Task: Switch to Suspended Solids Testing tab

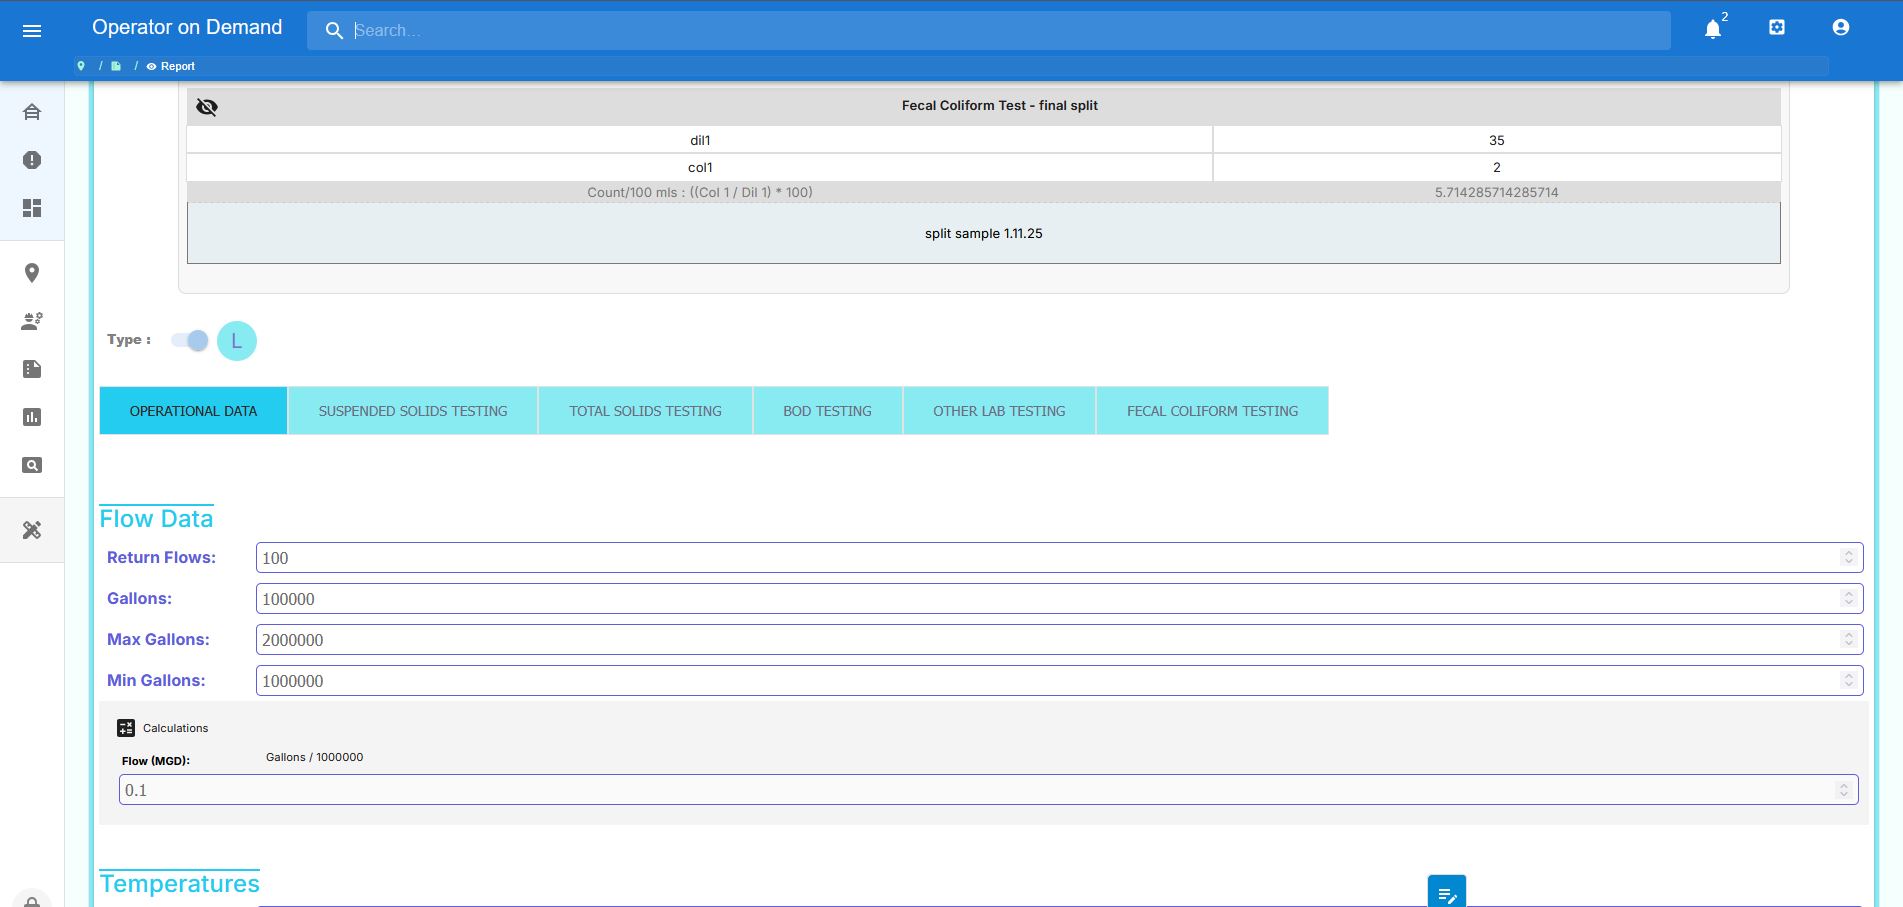Action: [413, 411]
